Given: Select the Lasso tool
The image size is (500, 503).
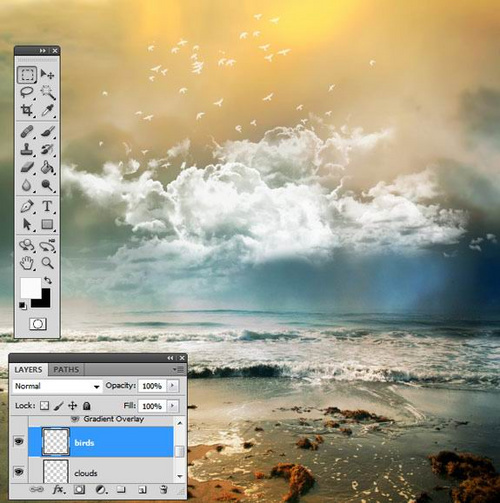Looking at the screenshot, I should click(27, 92).
